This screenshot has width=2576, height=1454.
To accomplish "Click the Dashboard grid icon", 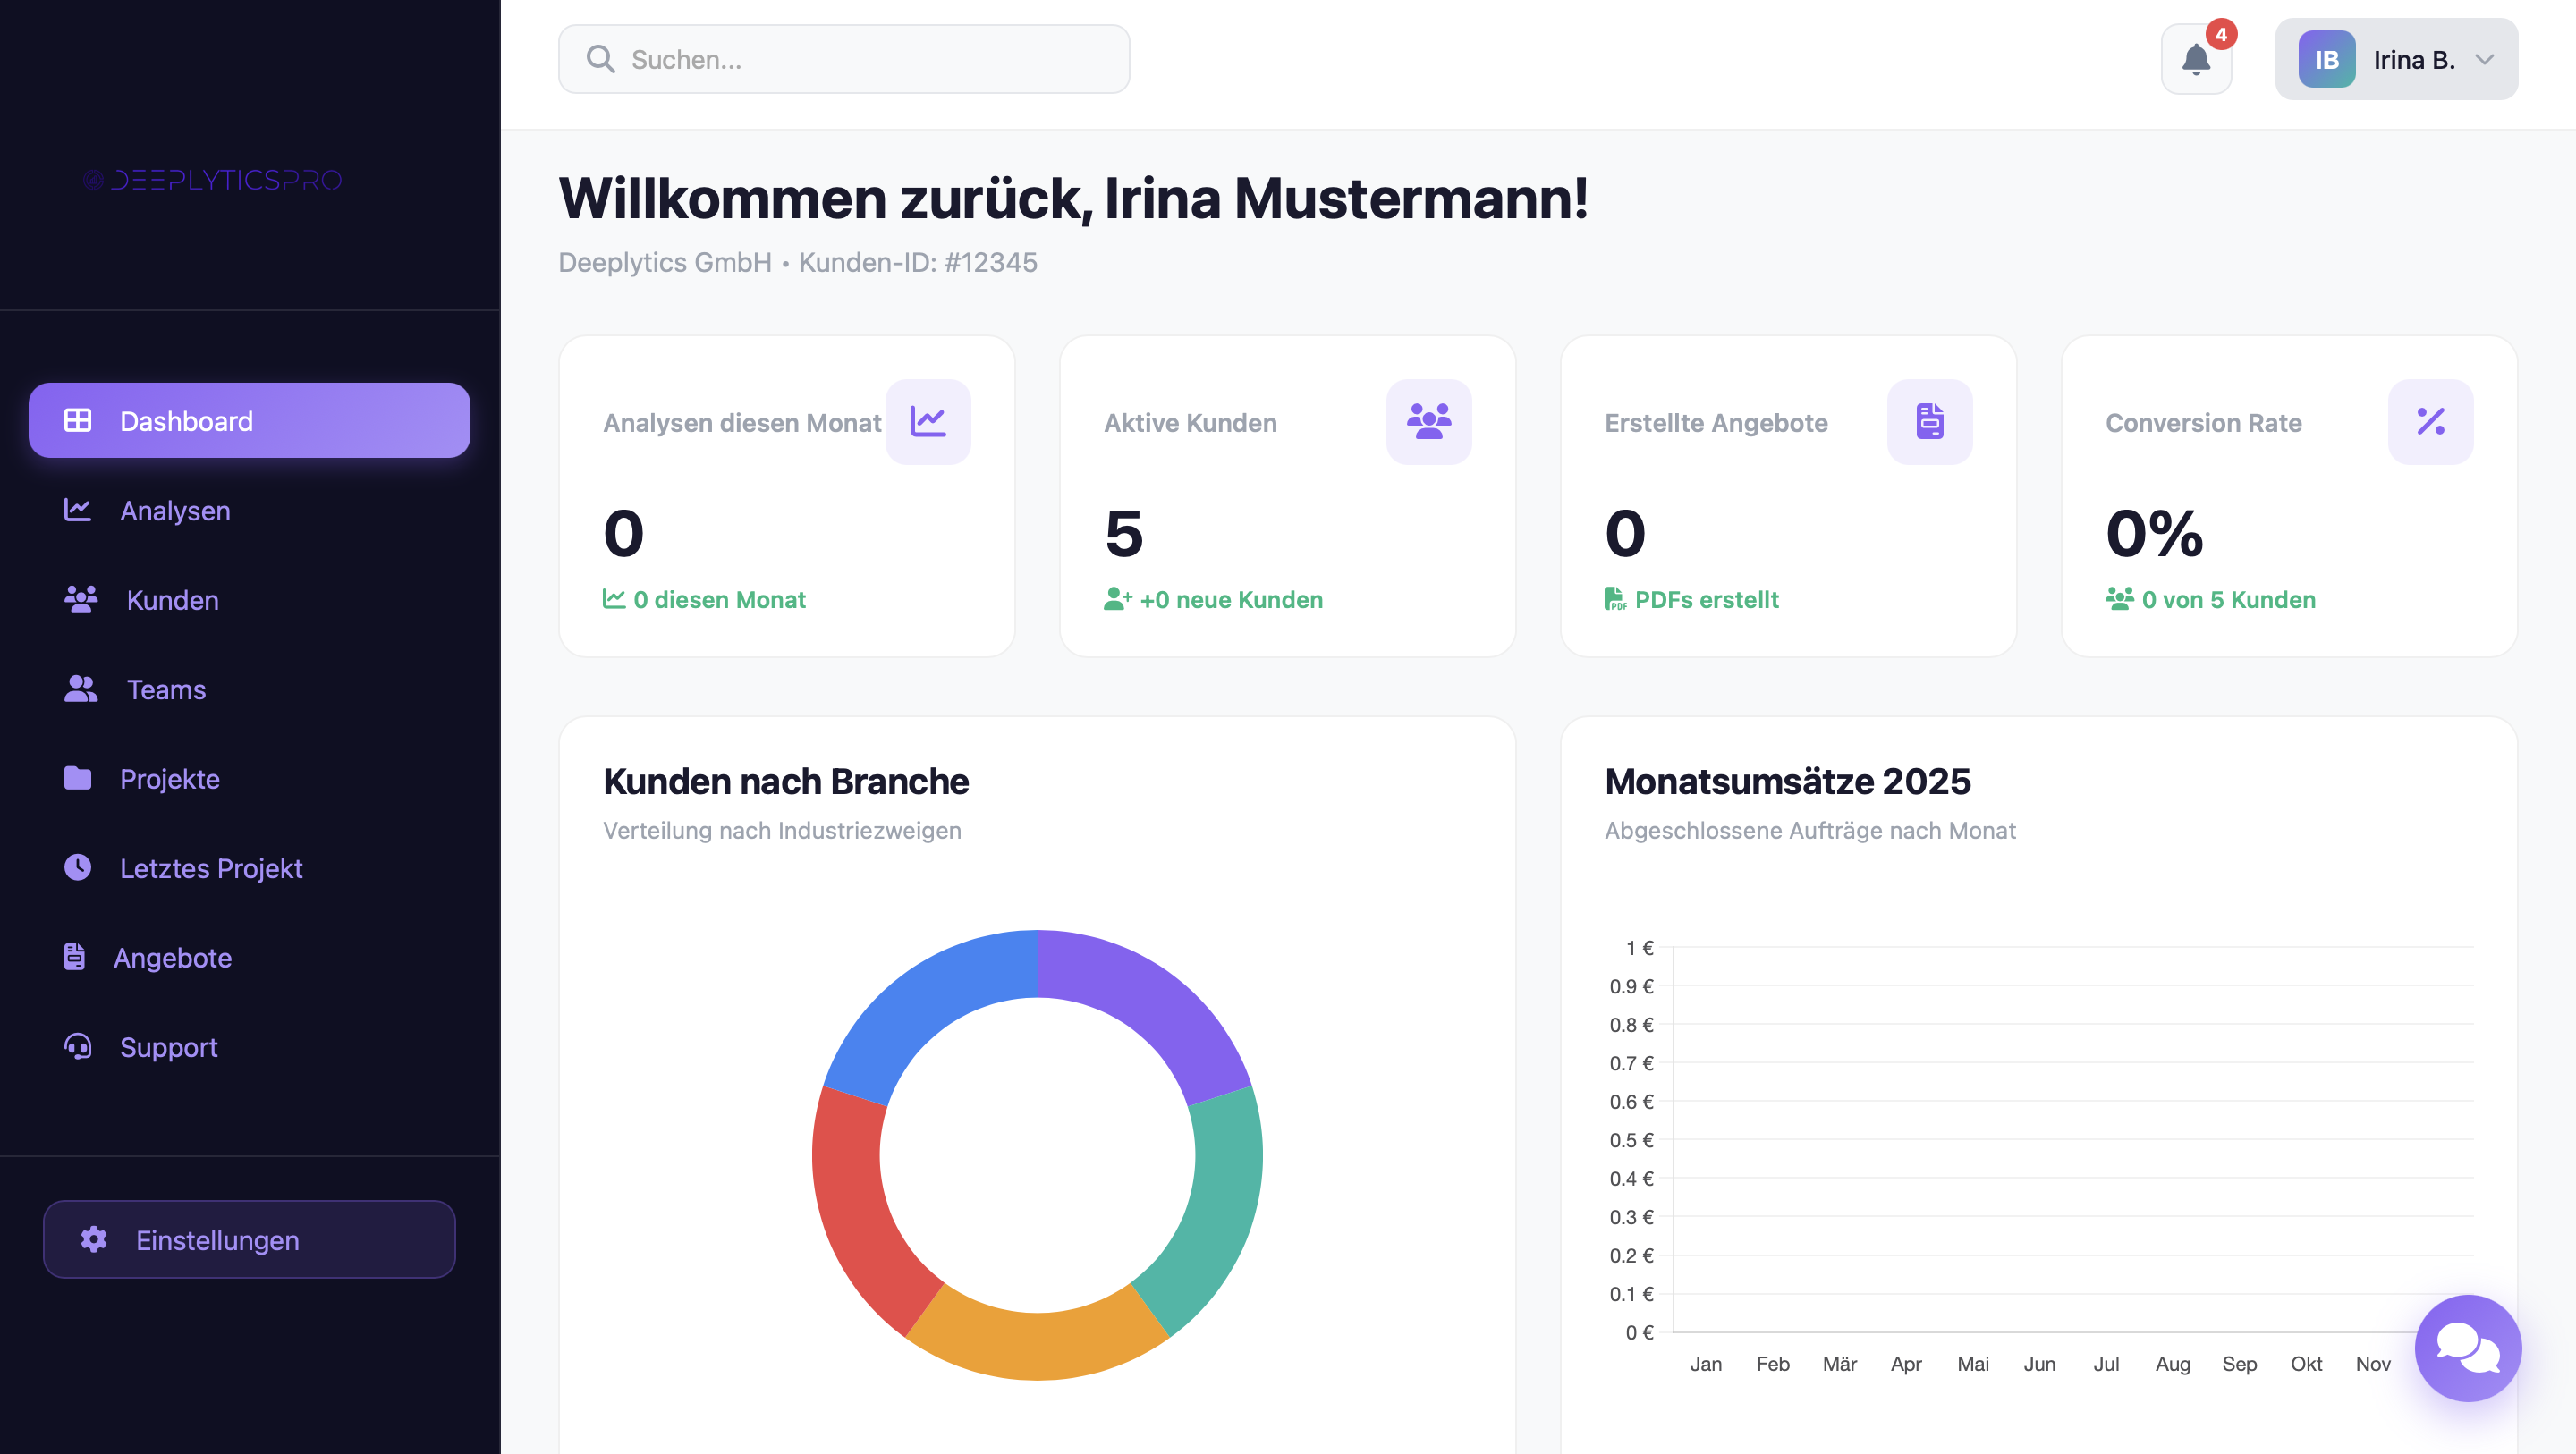I will pyautogui.click(x=78, y=420).
